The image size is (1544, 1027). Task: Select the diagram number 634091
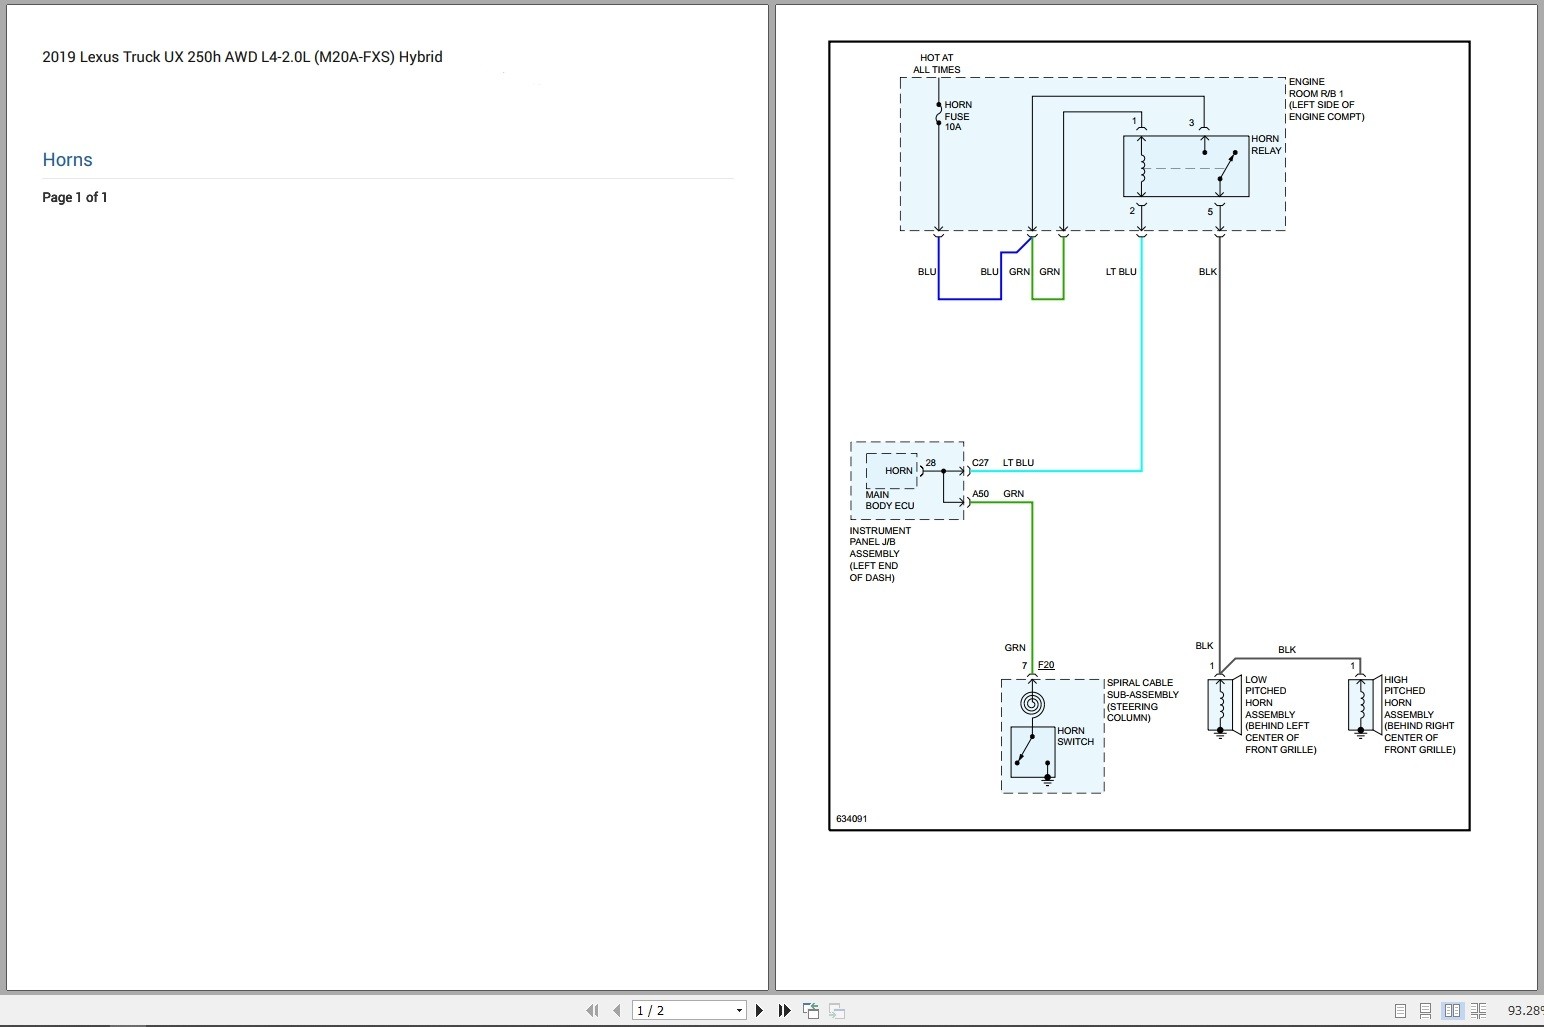[x=852, y=818]
